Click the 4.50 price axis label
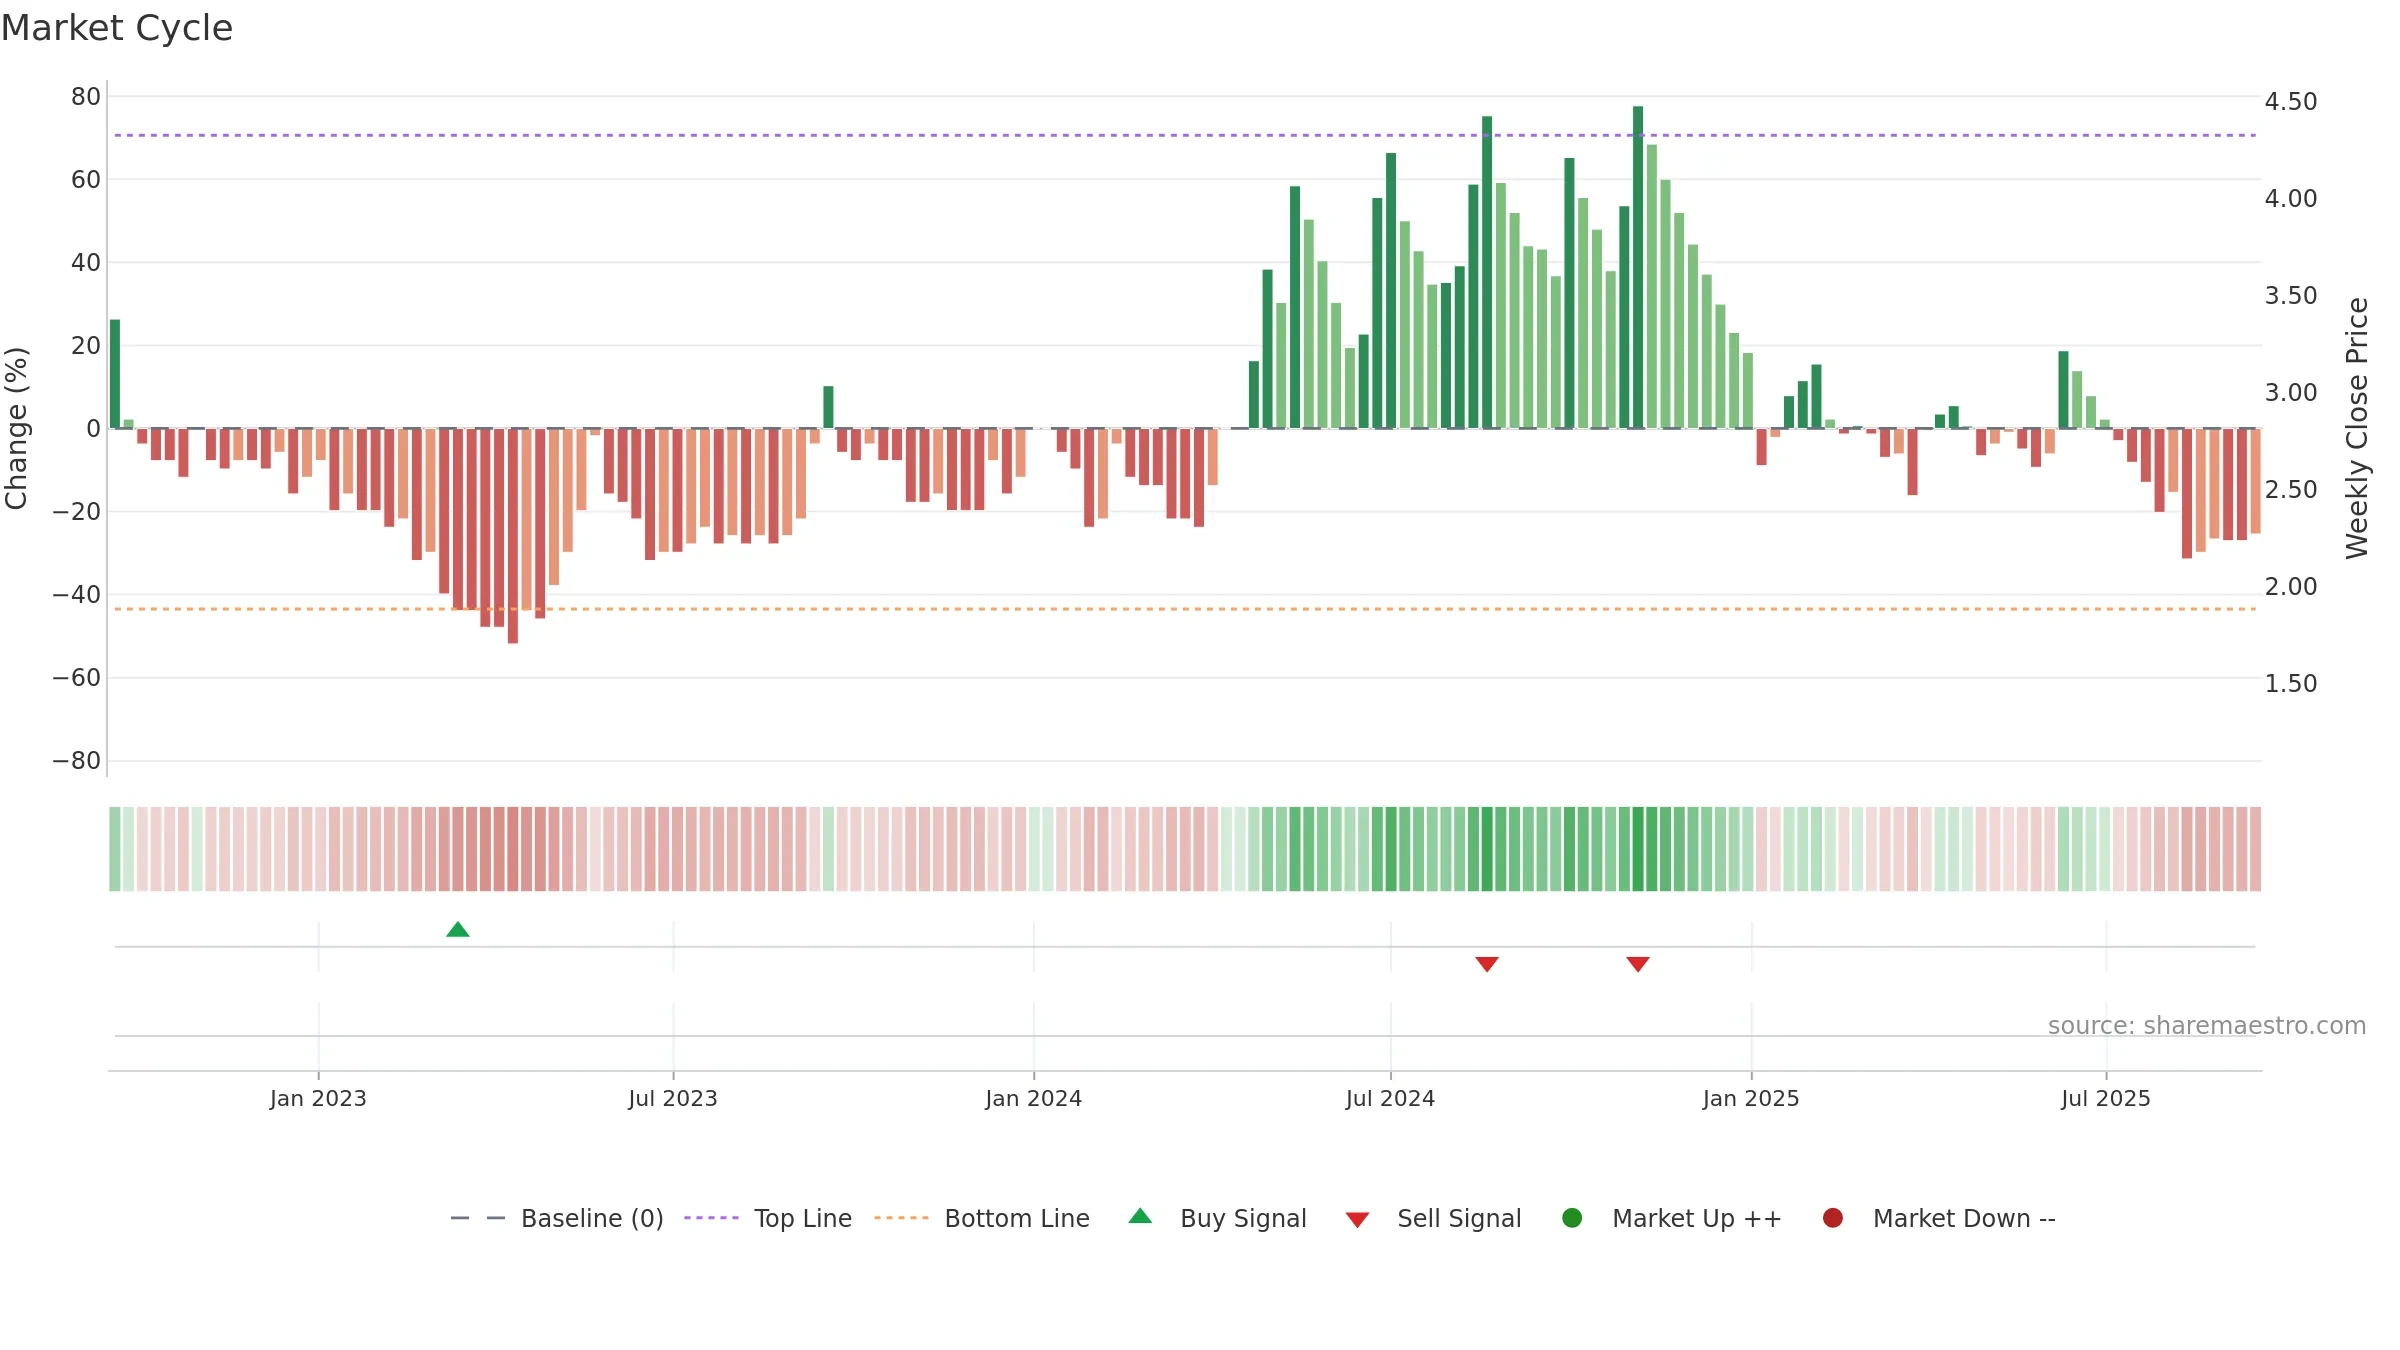 point(2291,102)
